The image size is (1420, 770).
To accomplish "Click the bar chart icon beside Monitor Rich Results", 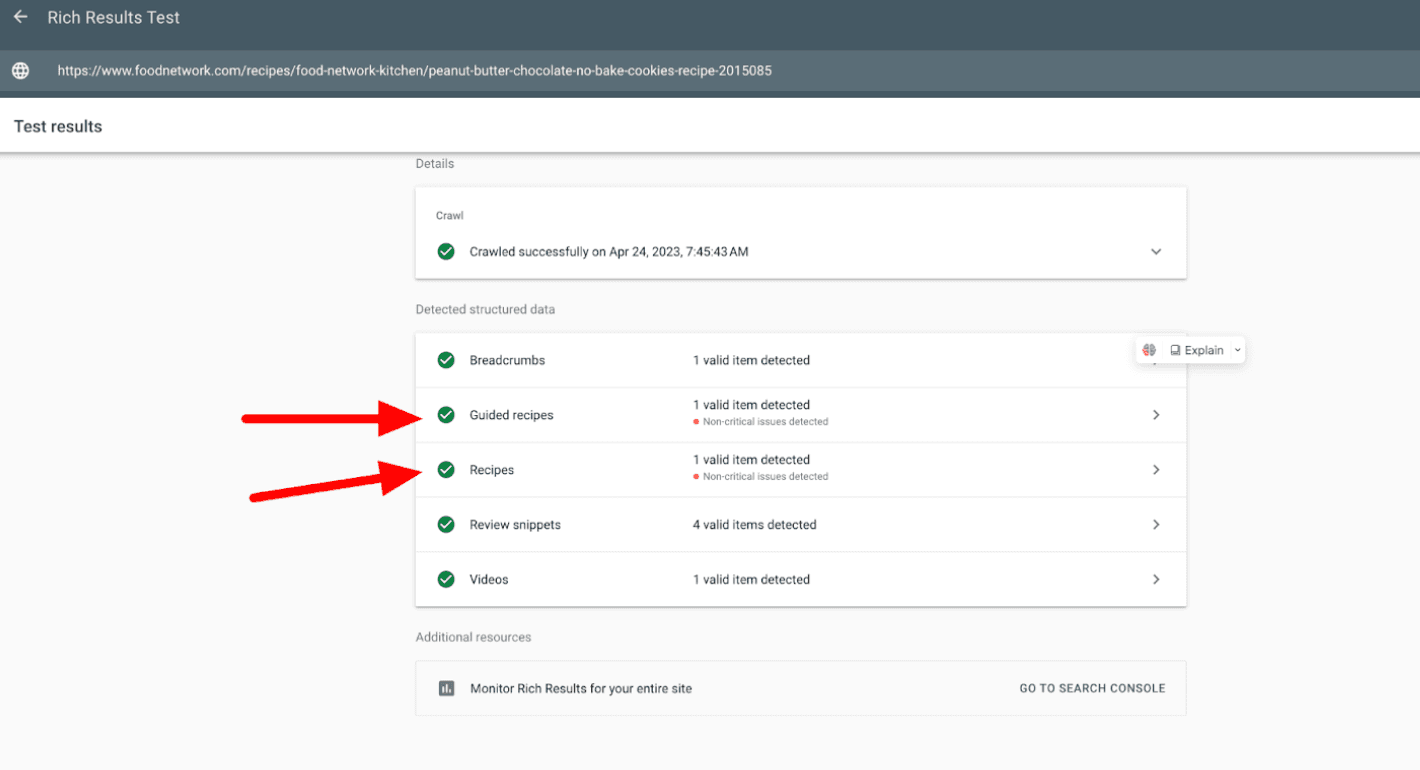I will [x=446, y=689].
